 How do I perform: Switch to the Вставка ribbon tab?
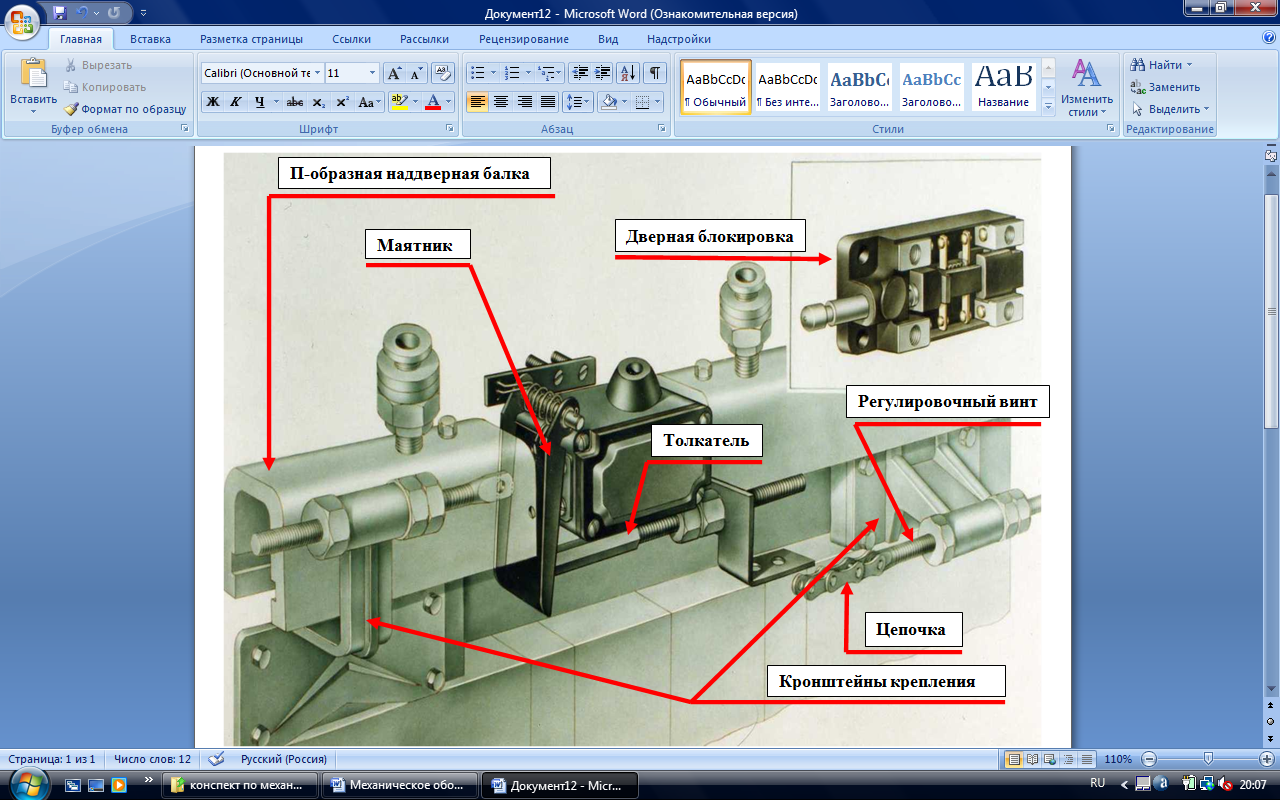[150, 39]
